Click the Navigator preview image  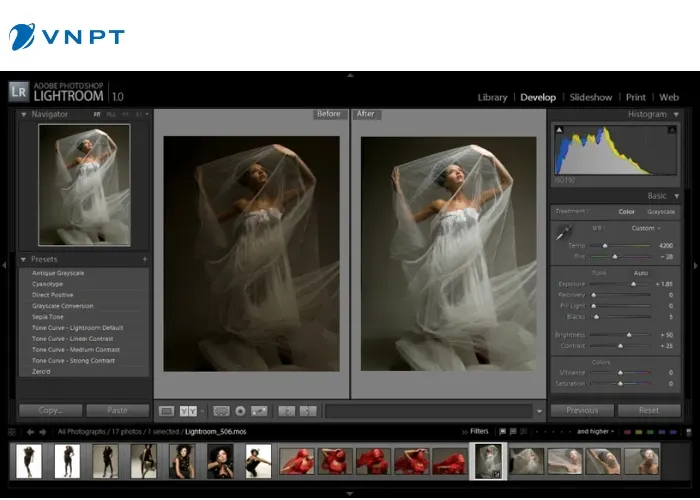pyautogui.click(x=84, y=185)
